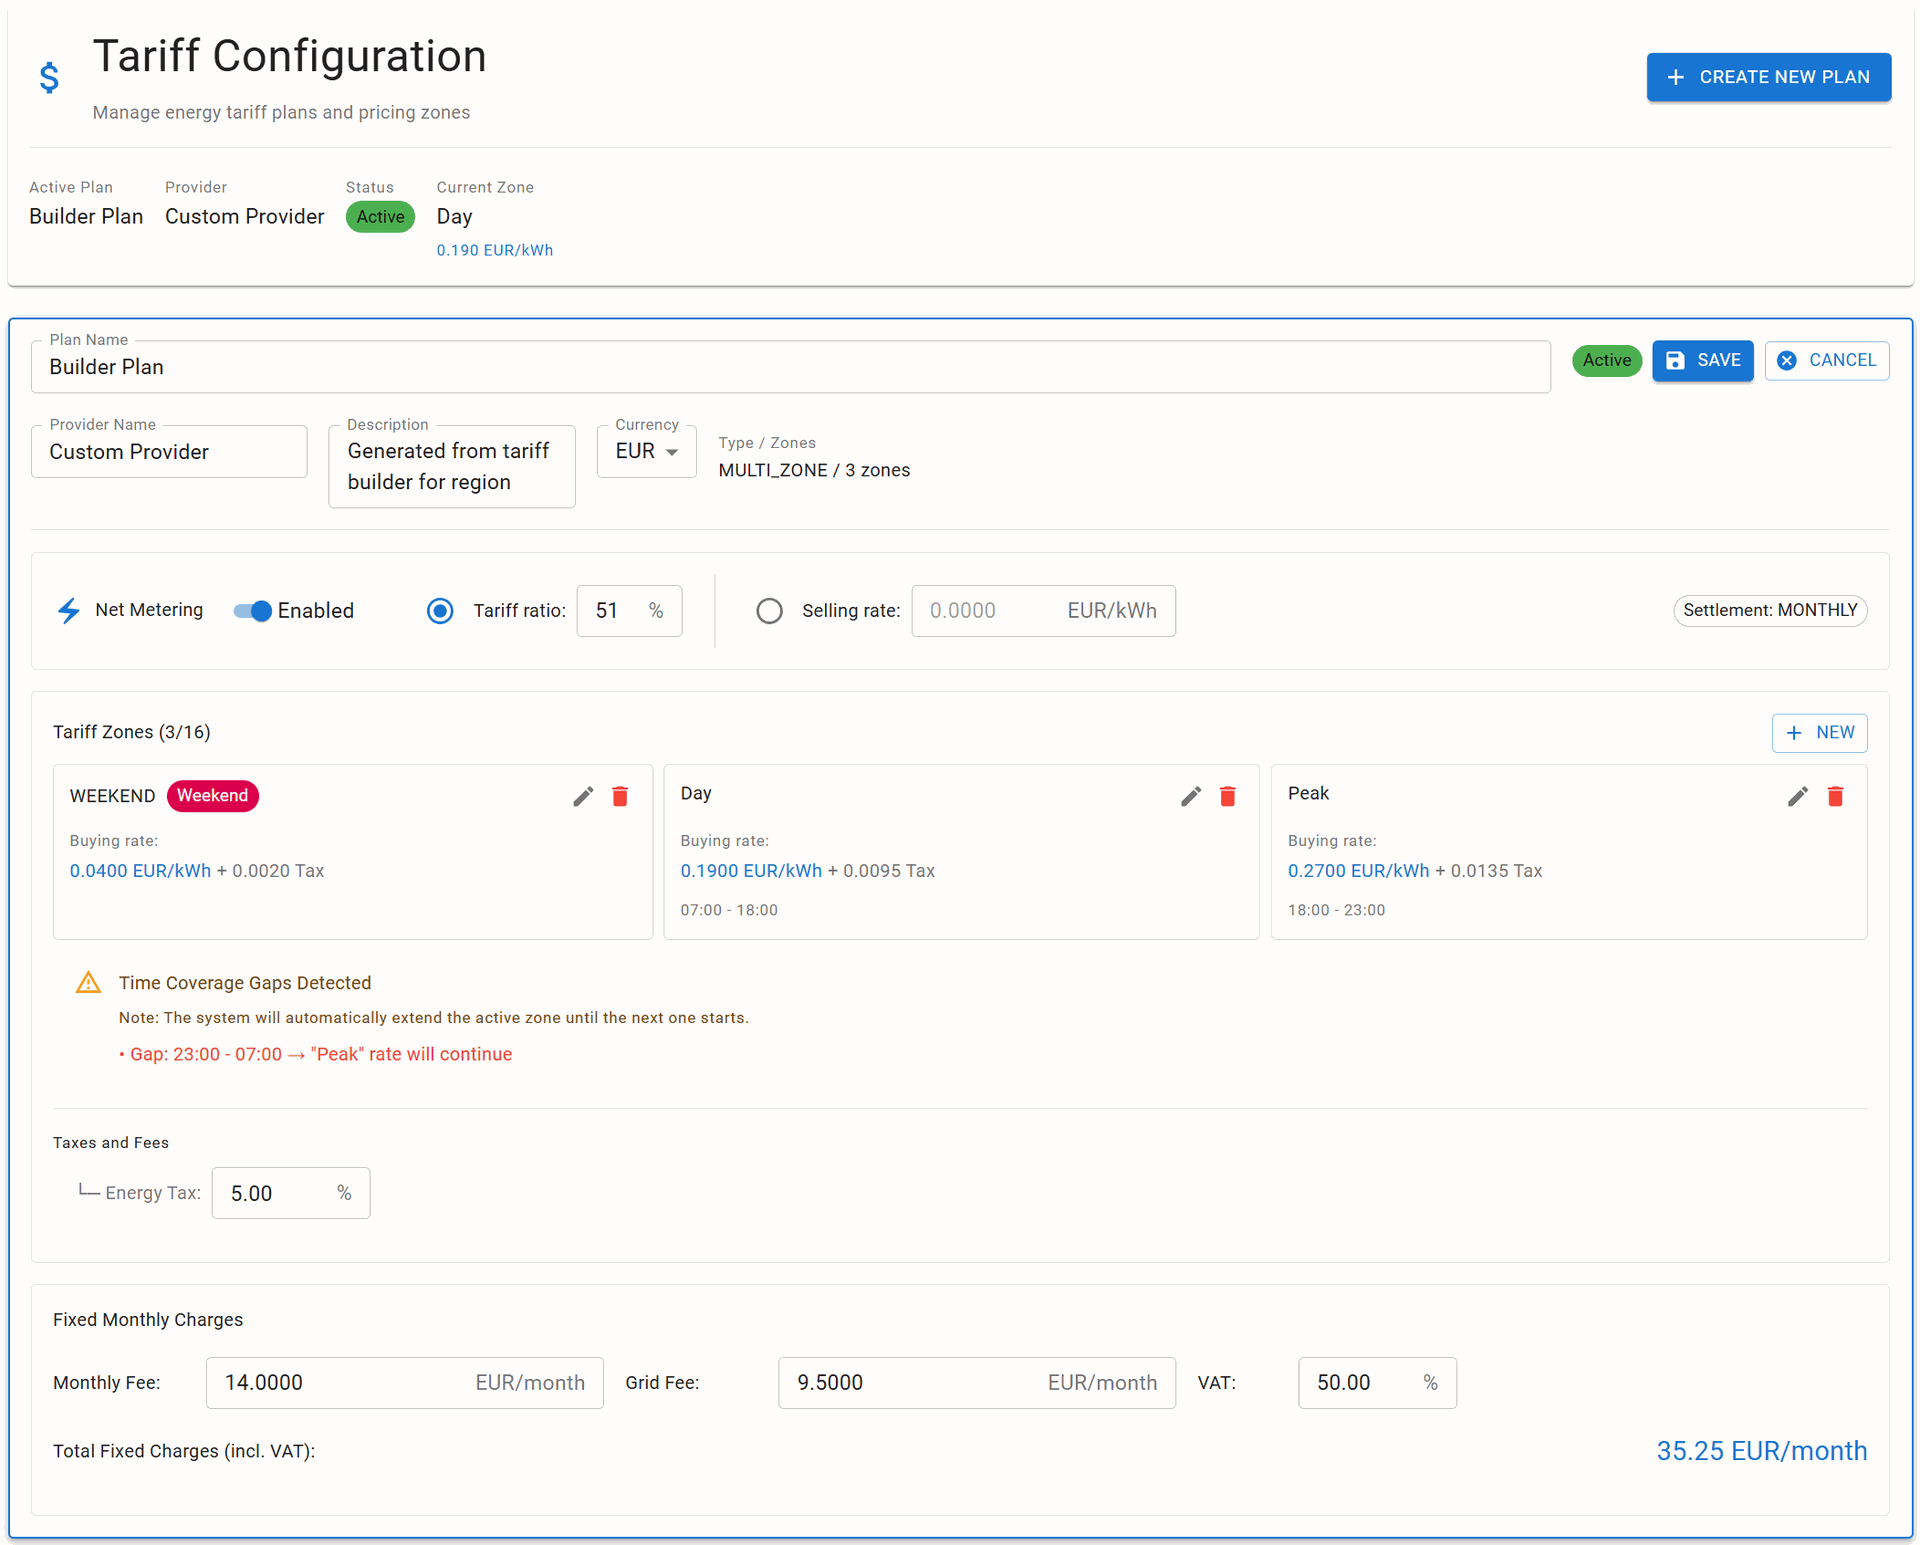Delete the Day tariff zone
The image size is (1920, 1545).
tap(1228, 796)
